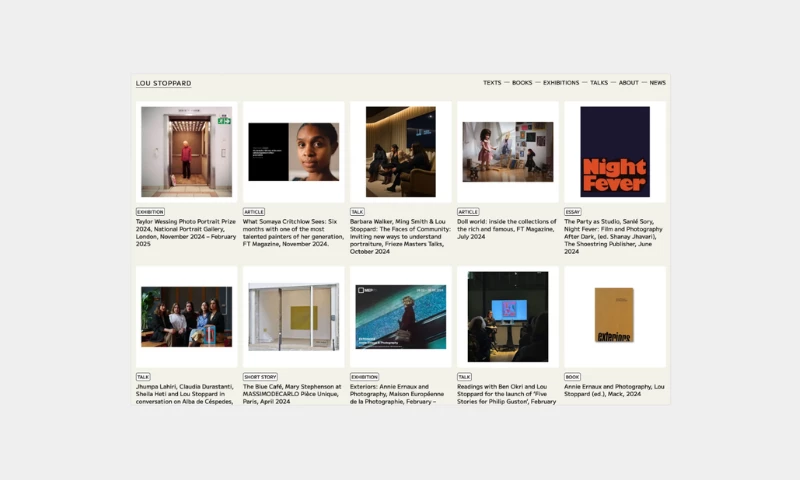Viewport: 800px width, 480px height.
Task: Click the EXHIBITION tag under the elevator photo
Action: point(150,212)
